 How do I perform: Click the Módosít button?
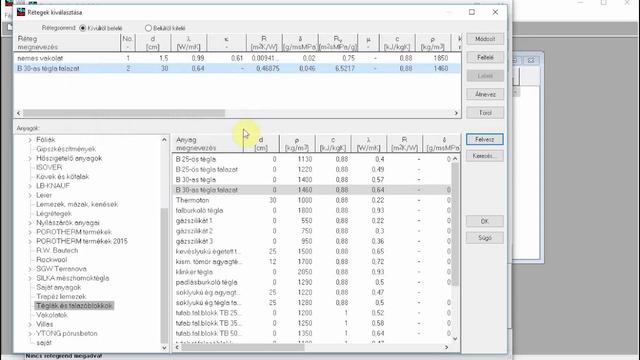[485, 39]
